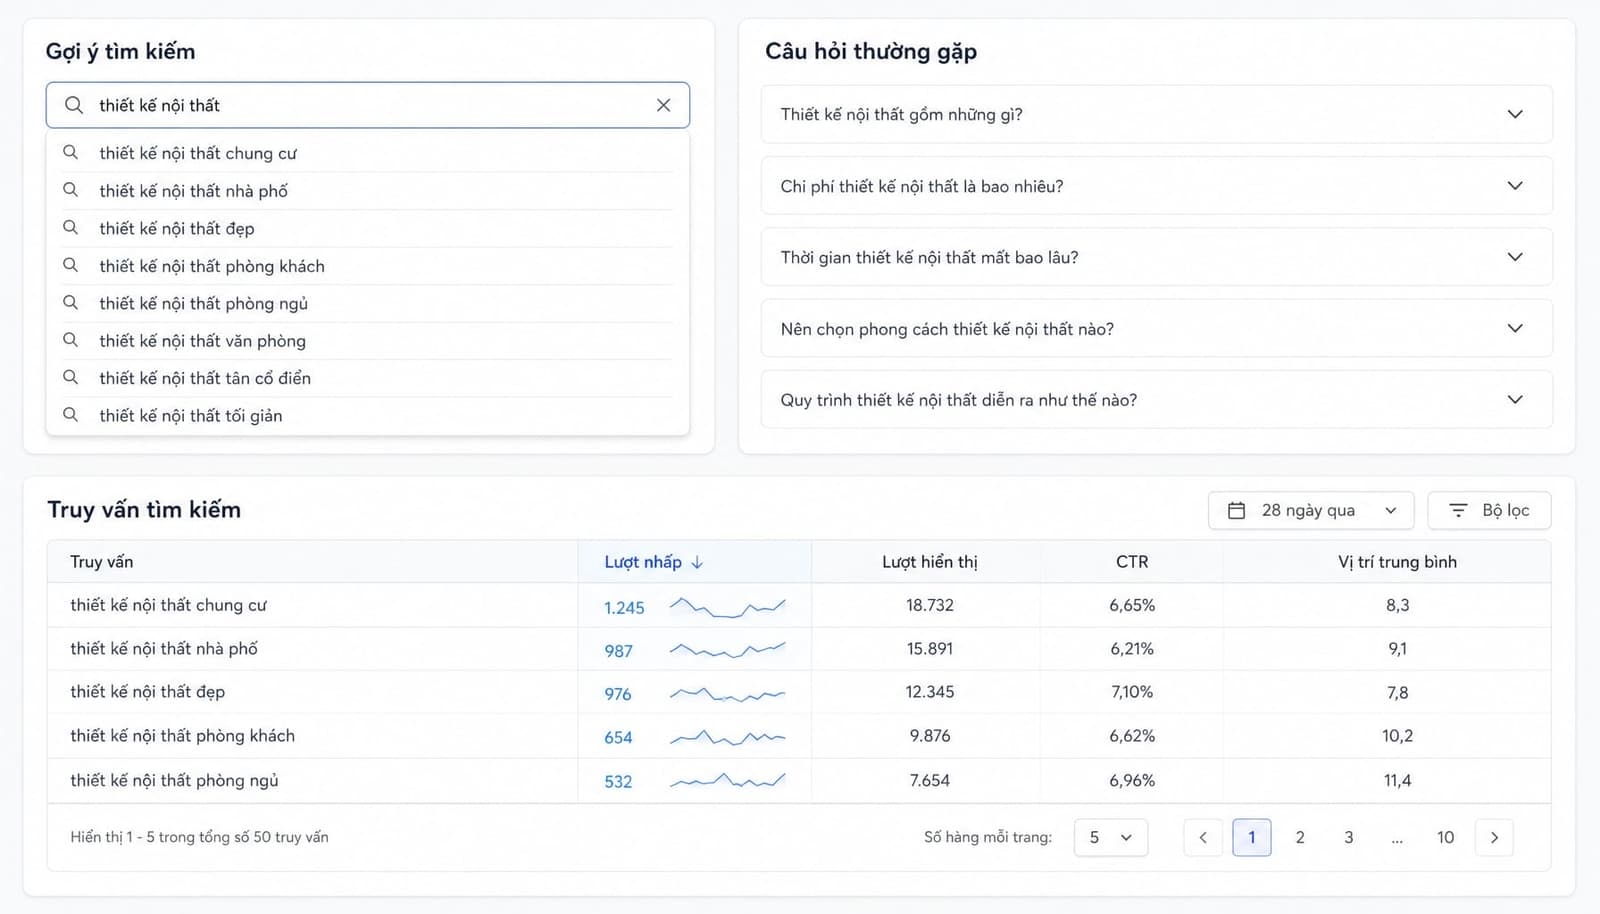Click CTR value 7,10%
This screenshot has width=1600, height=914.
click(x=1132, y=692)
